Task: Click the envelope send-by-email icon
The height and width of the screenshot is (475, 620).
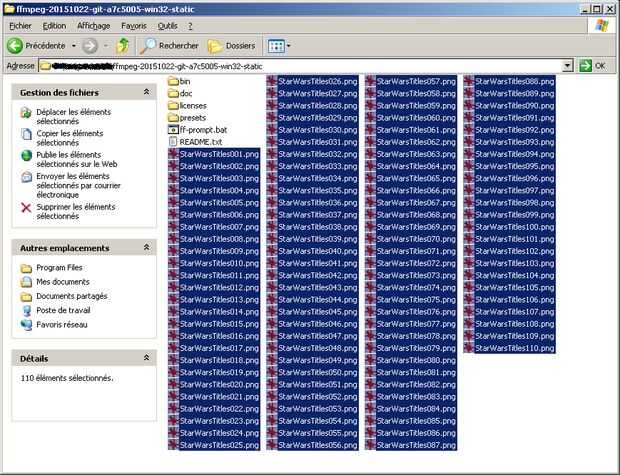Action: click(26, 177)
